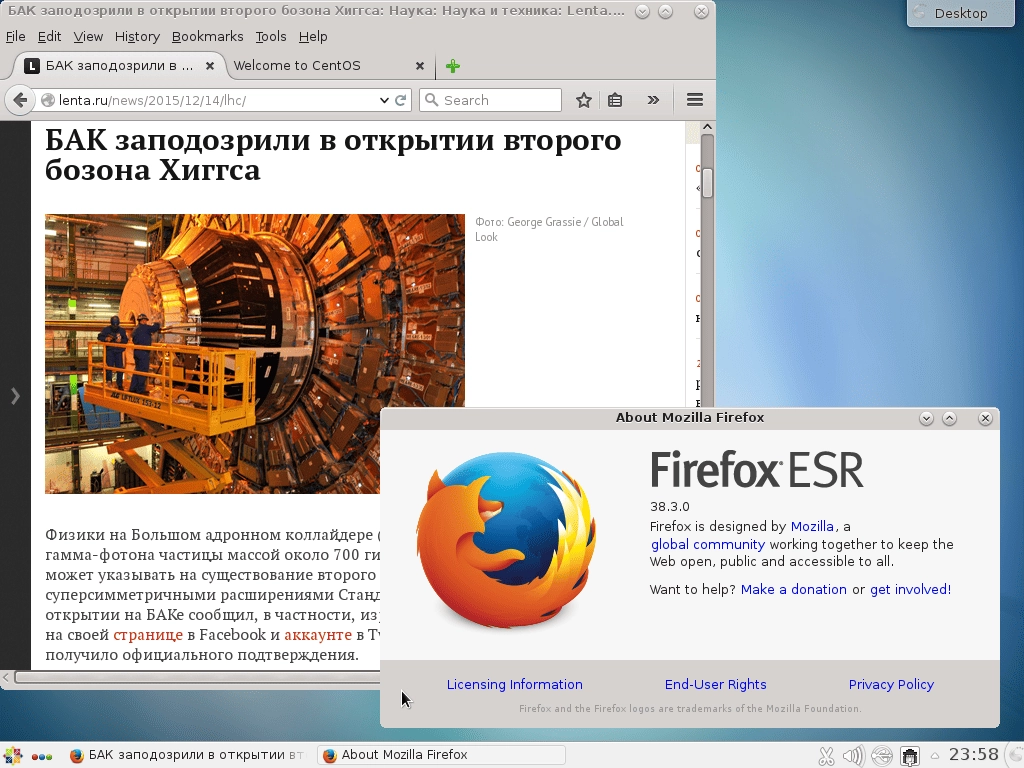
Task: Close the lenta.ru БАК tab
Action: tap(210, 66)
